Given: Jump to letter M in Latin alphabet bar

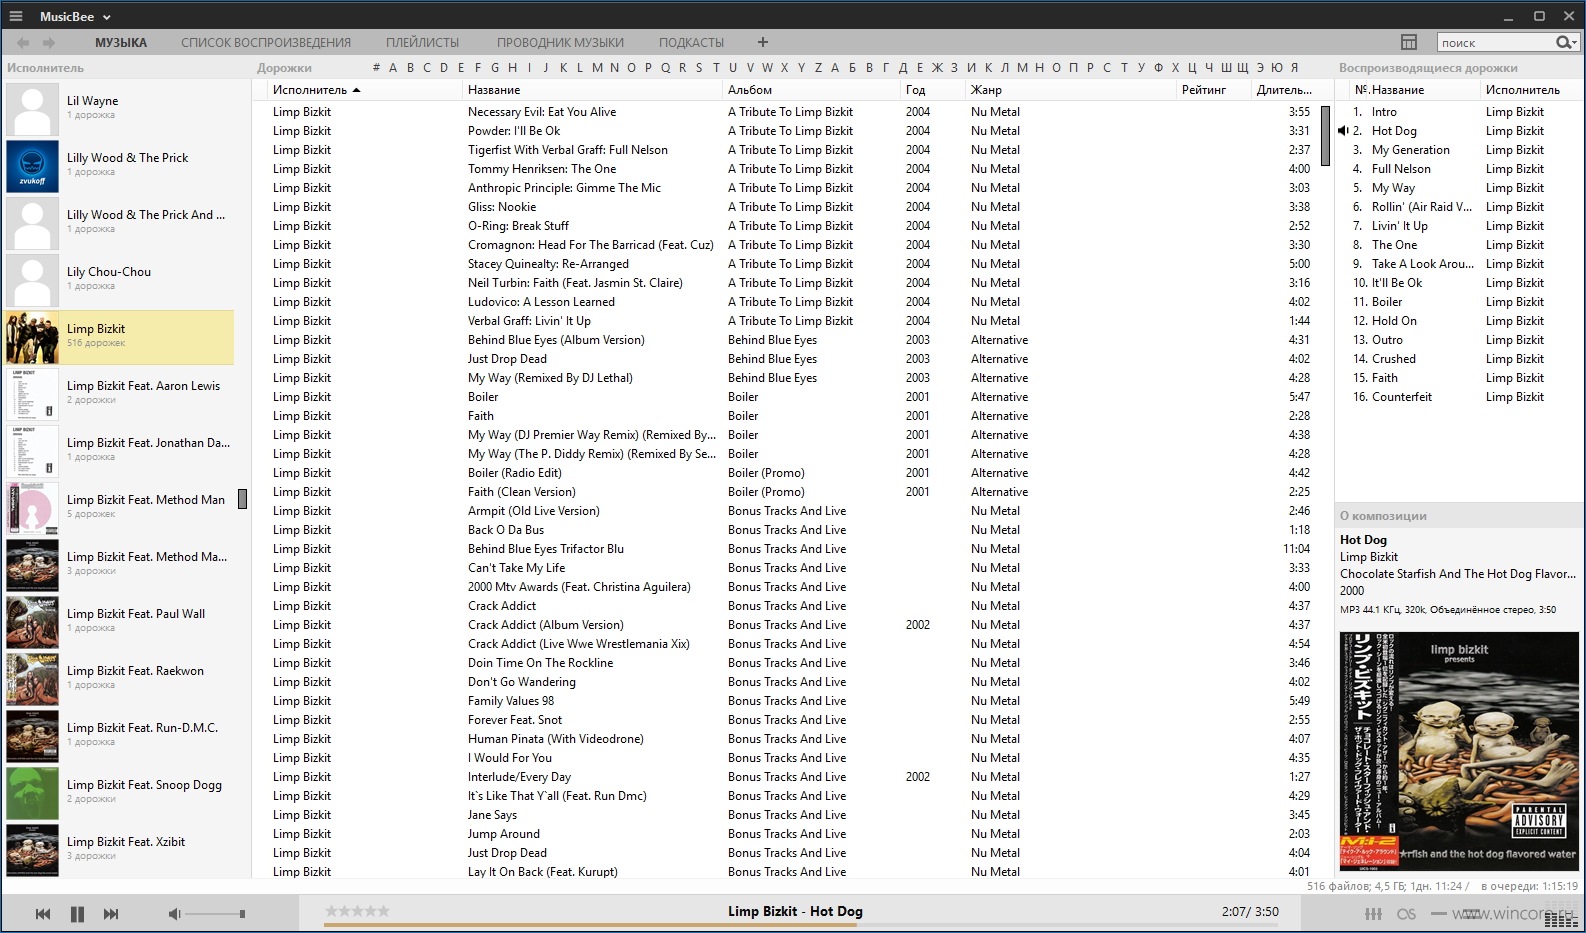Looking at the screenshot, I should pyautogui.click(x=597, y=68).
